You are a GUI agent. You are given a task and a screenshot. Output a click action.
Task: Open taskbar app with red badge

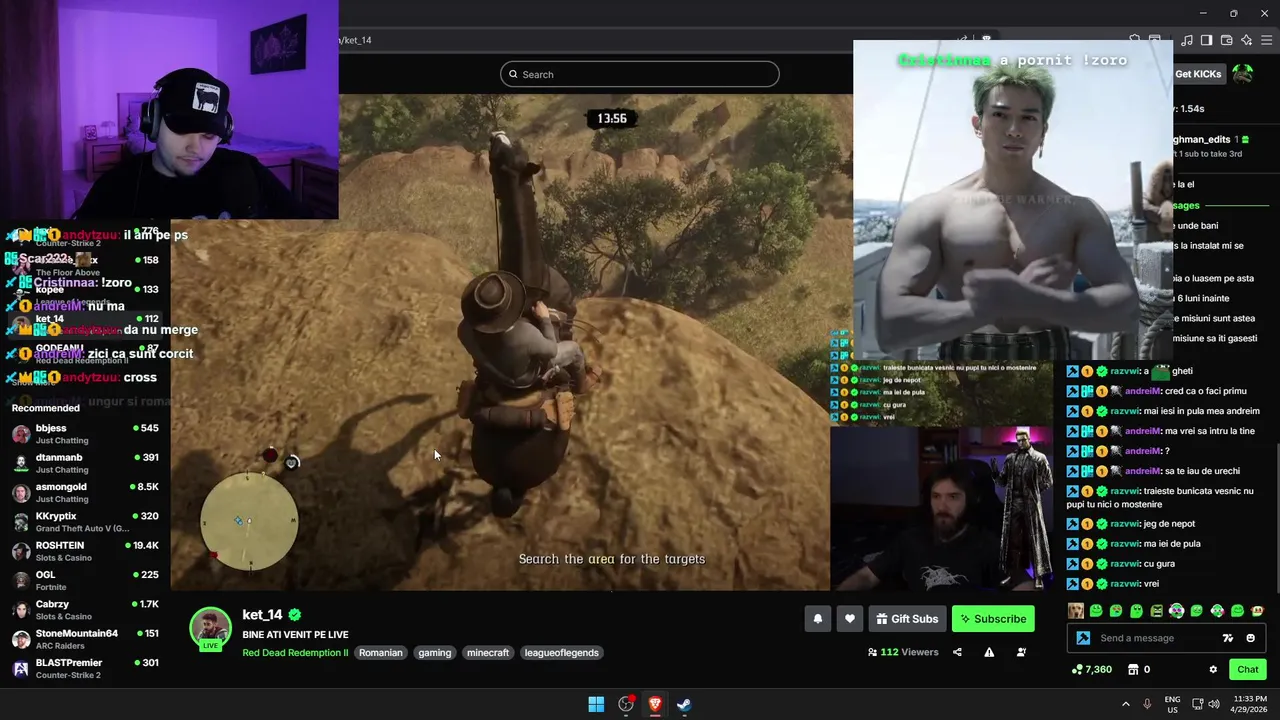[626, 704]
